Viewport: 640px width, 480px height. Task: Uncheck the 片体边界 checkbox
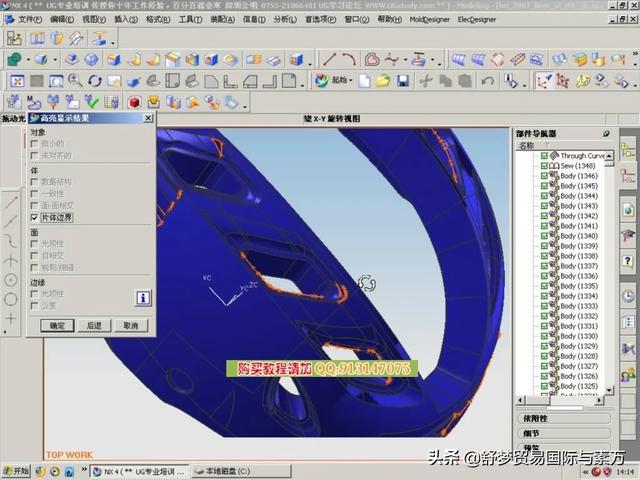(35, 217)
